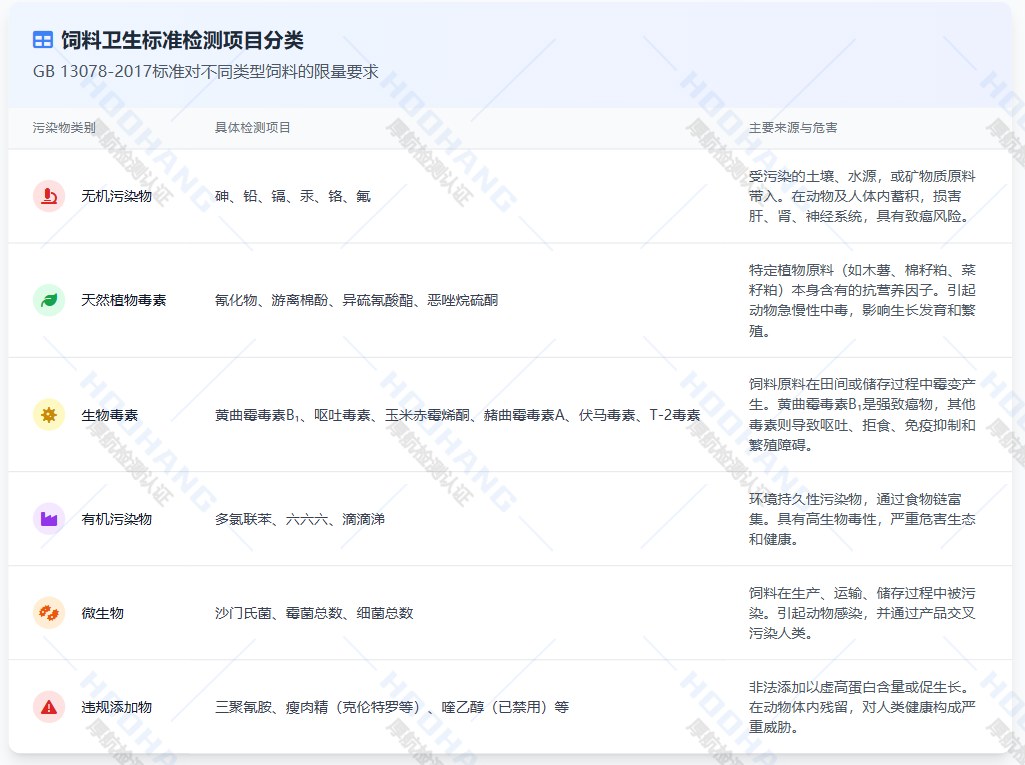The height and width of the screenshot is (765, 1025).
Task: Click the 主要来源与危害 column header
Action: point(793,128)
